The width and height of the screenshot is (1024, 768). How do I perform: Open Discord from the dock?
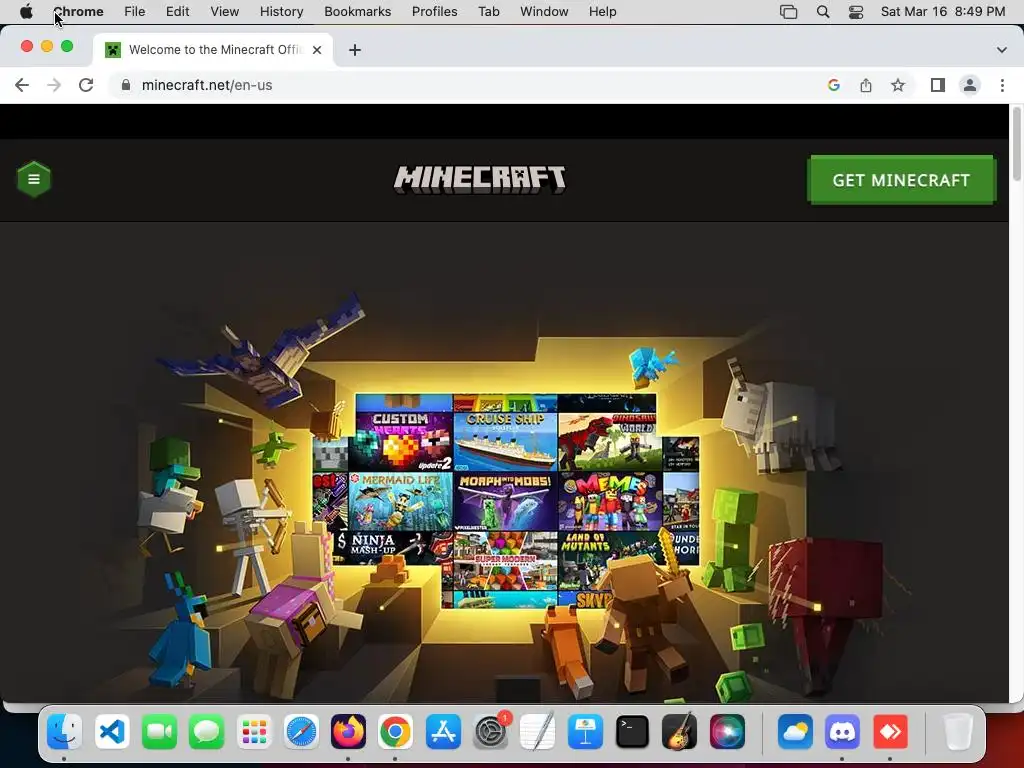click(x=842, y=731)
